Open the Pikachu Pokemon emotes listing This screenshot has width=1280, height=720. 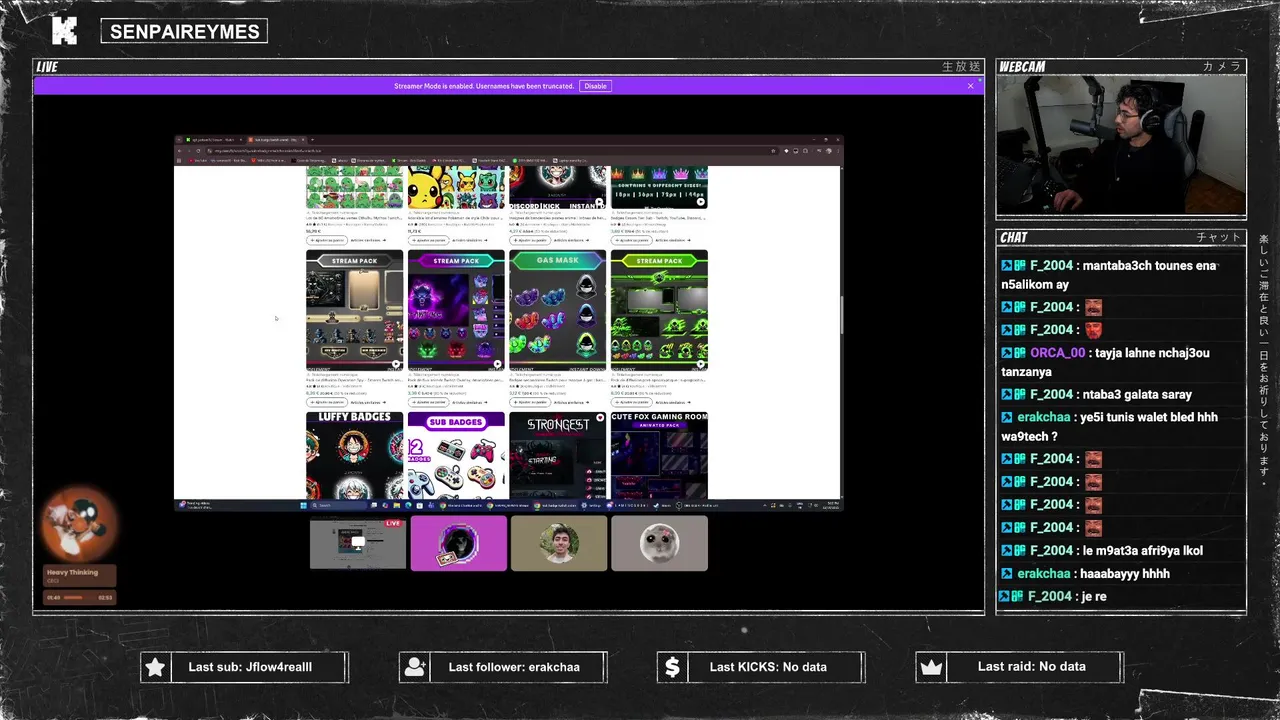456,187
